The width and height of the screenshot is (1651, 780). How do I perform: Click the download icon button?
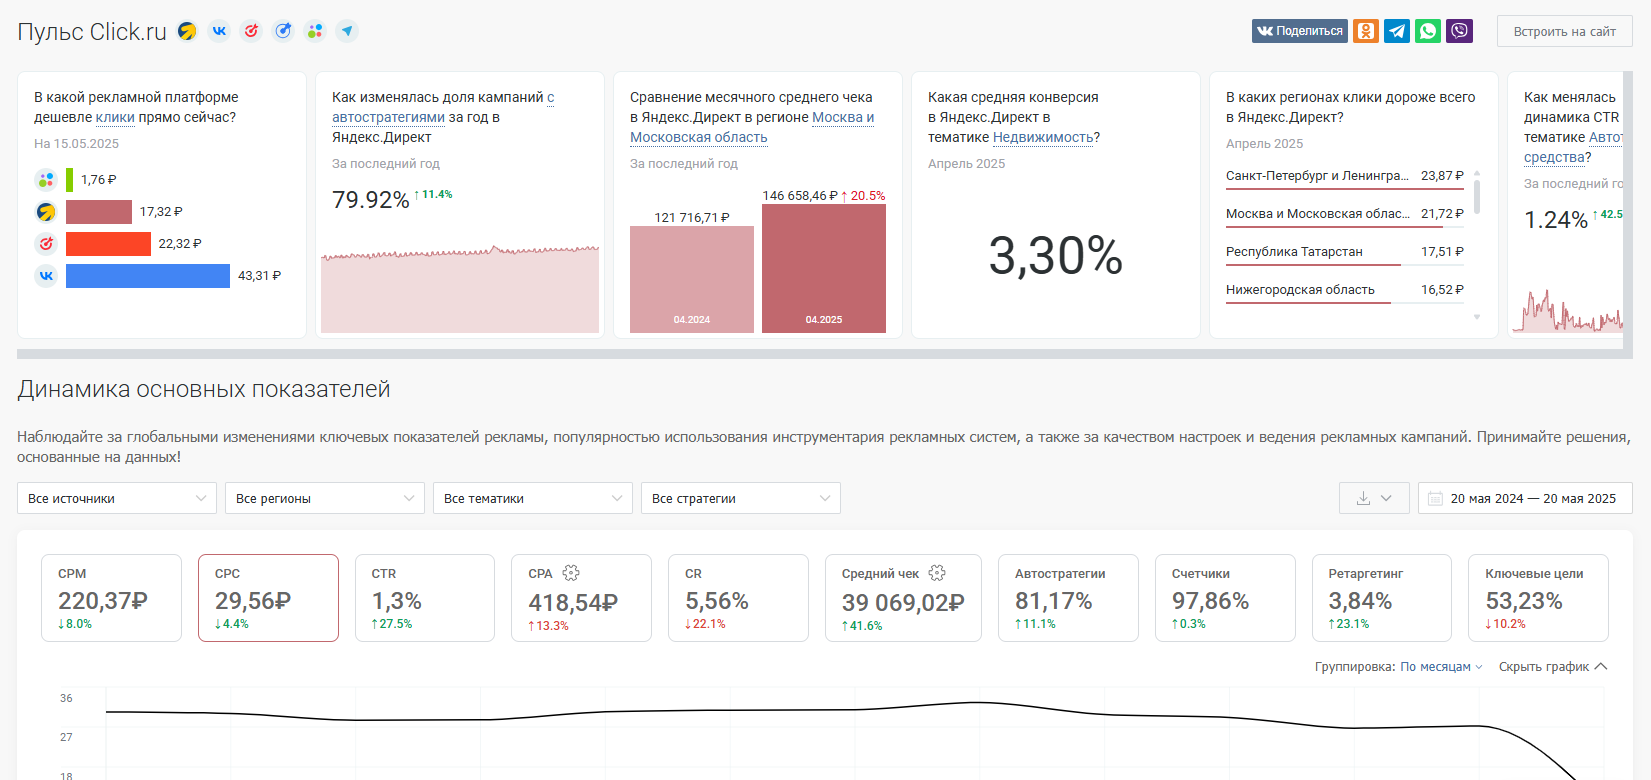[1363, 498]
